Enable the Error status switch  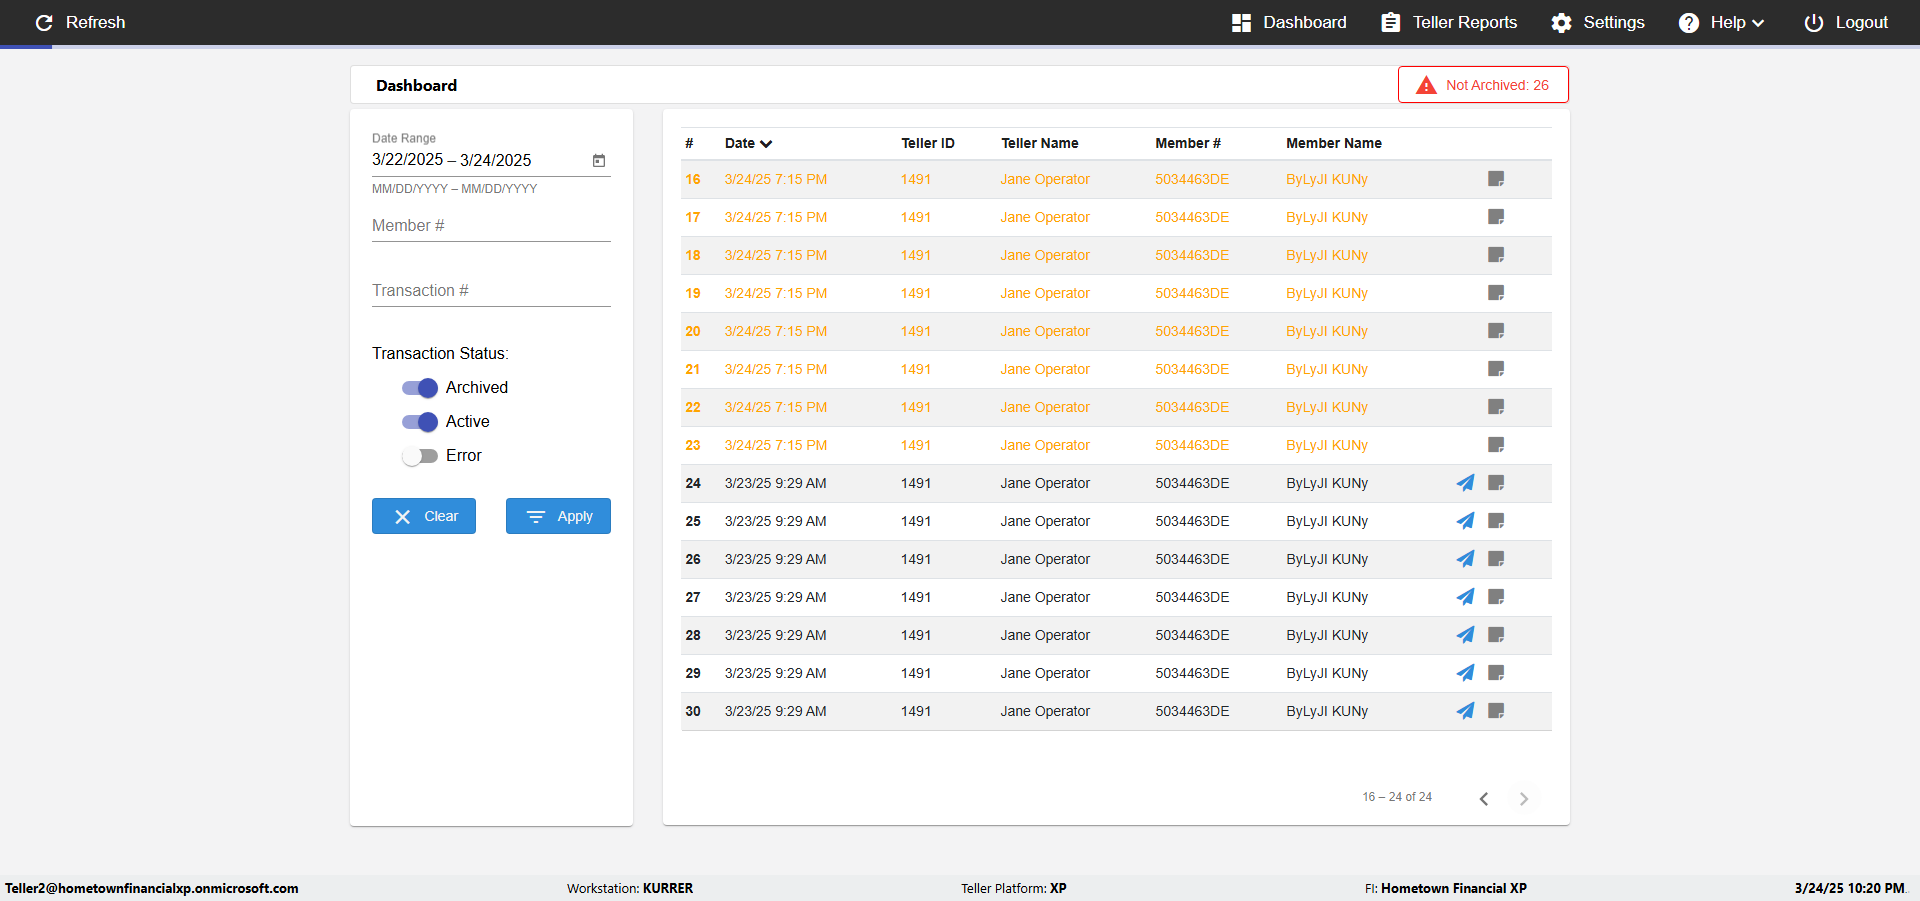click(420, 456)
